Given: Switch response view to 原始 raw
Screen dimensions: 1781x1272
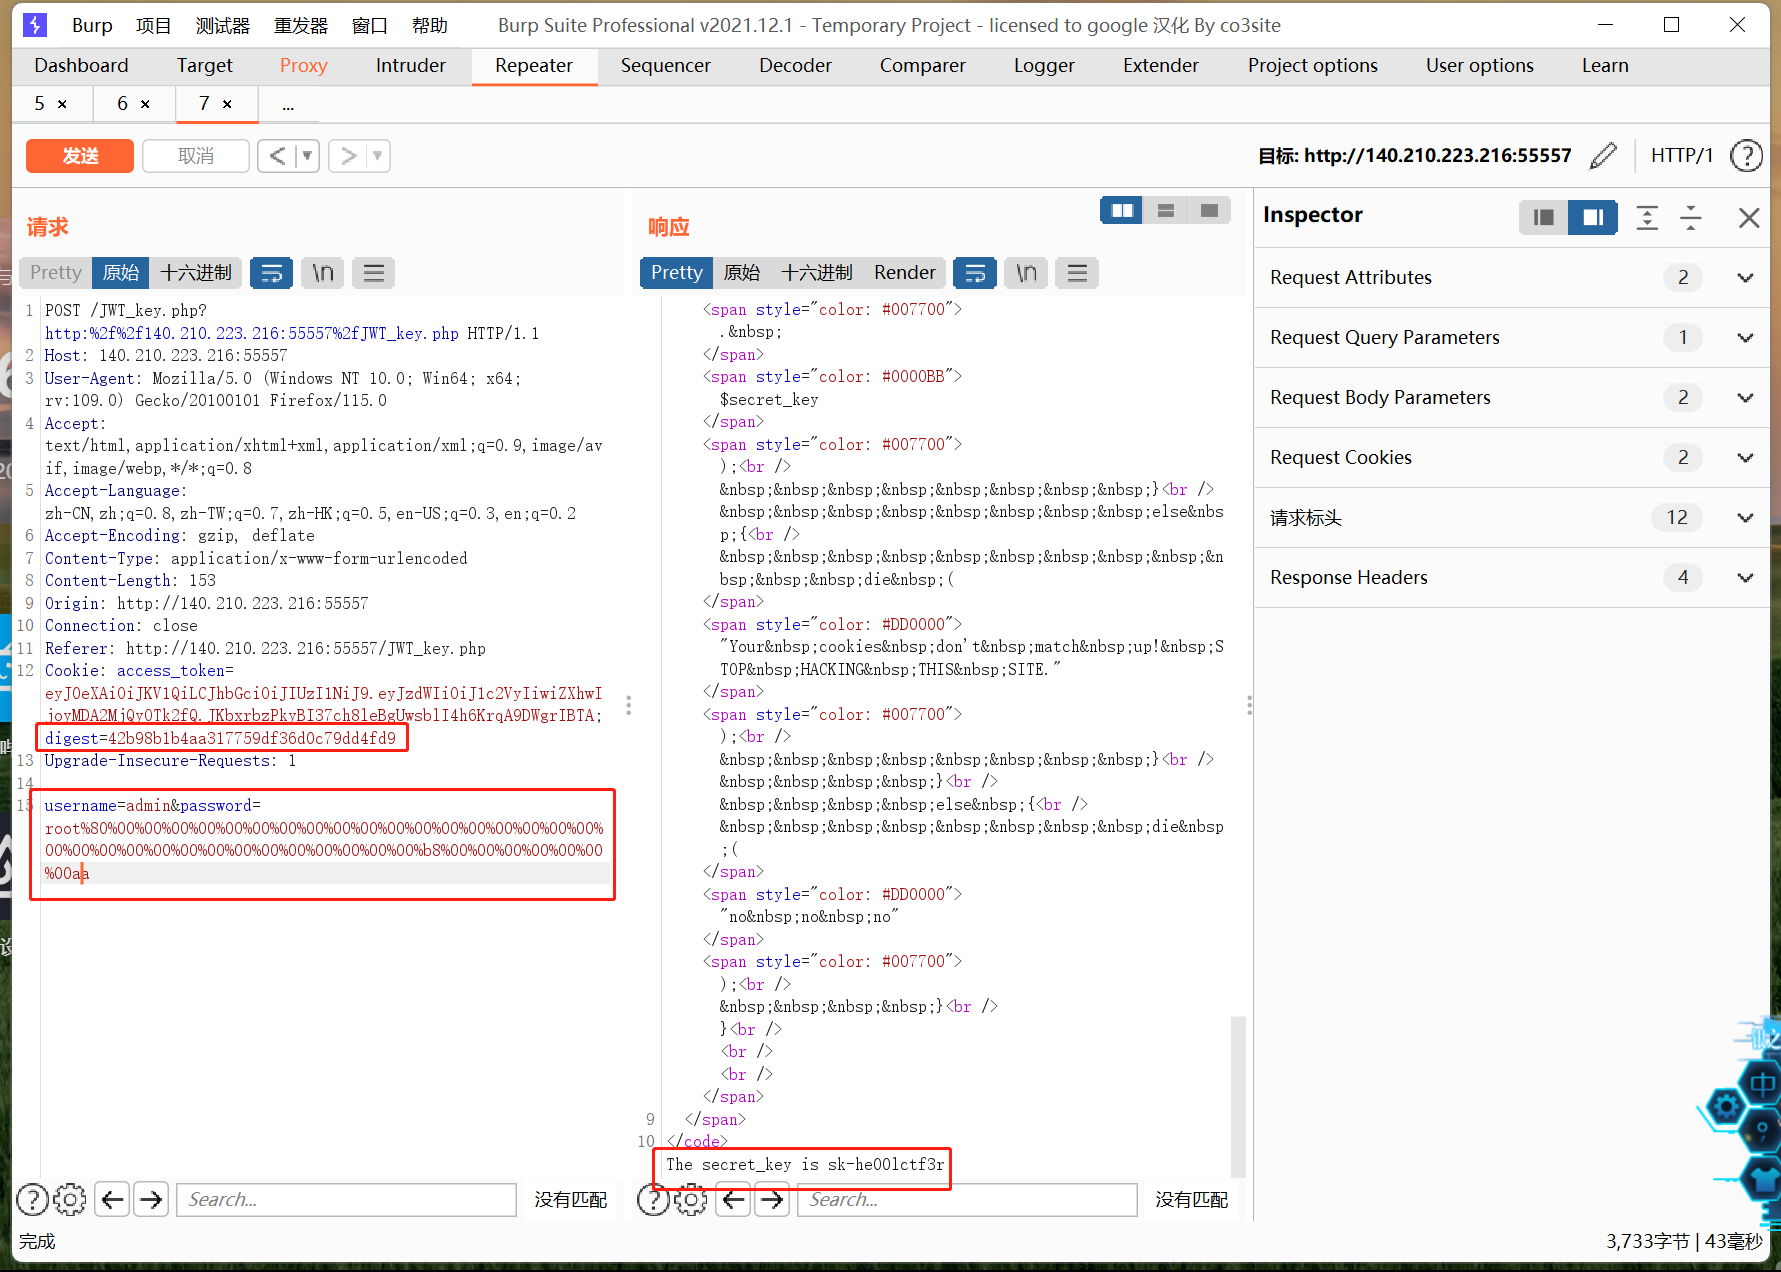Looking at the screenshot, I should [x=741, y=272].
